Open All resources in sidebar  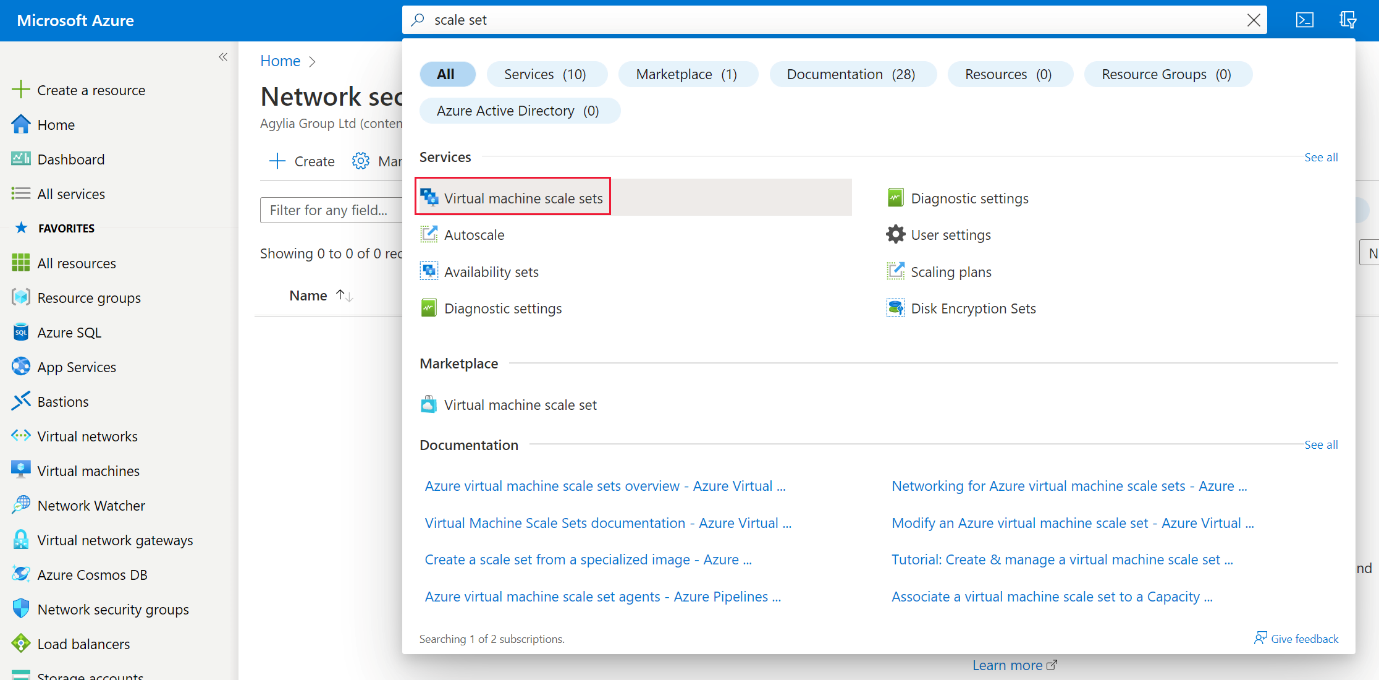77,263
